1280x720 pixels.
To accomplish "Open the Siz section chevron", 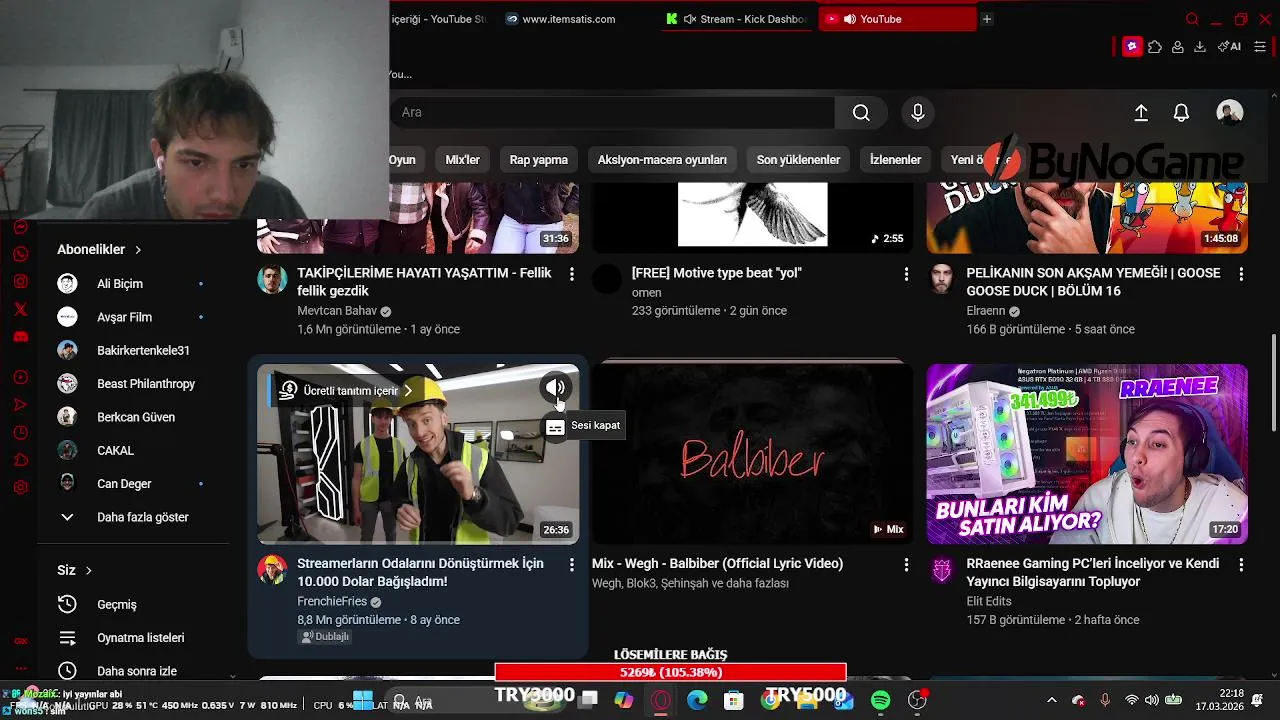I will coord(88,570).
